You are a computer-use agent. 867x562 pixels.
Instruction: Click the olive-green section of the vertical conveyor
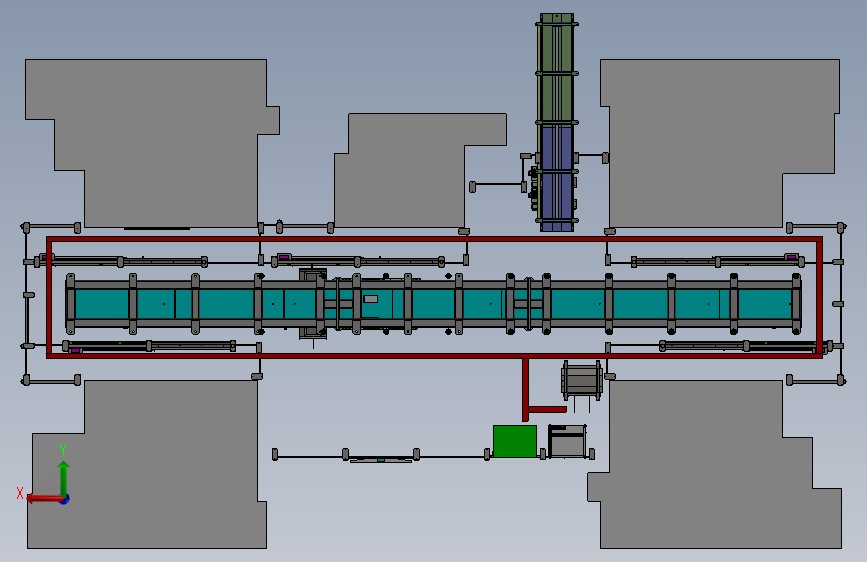click(556, 70)
